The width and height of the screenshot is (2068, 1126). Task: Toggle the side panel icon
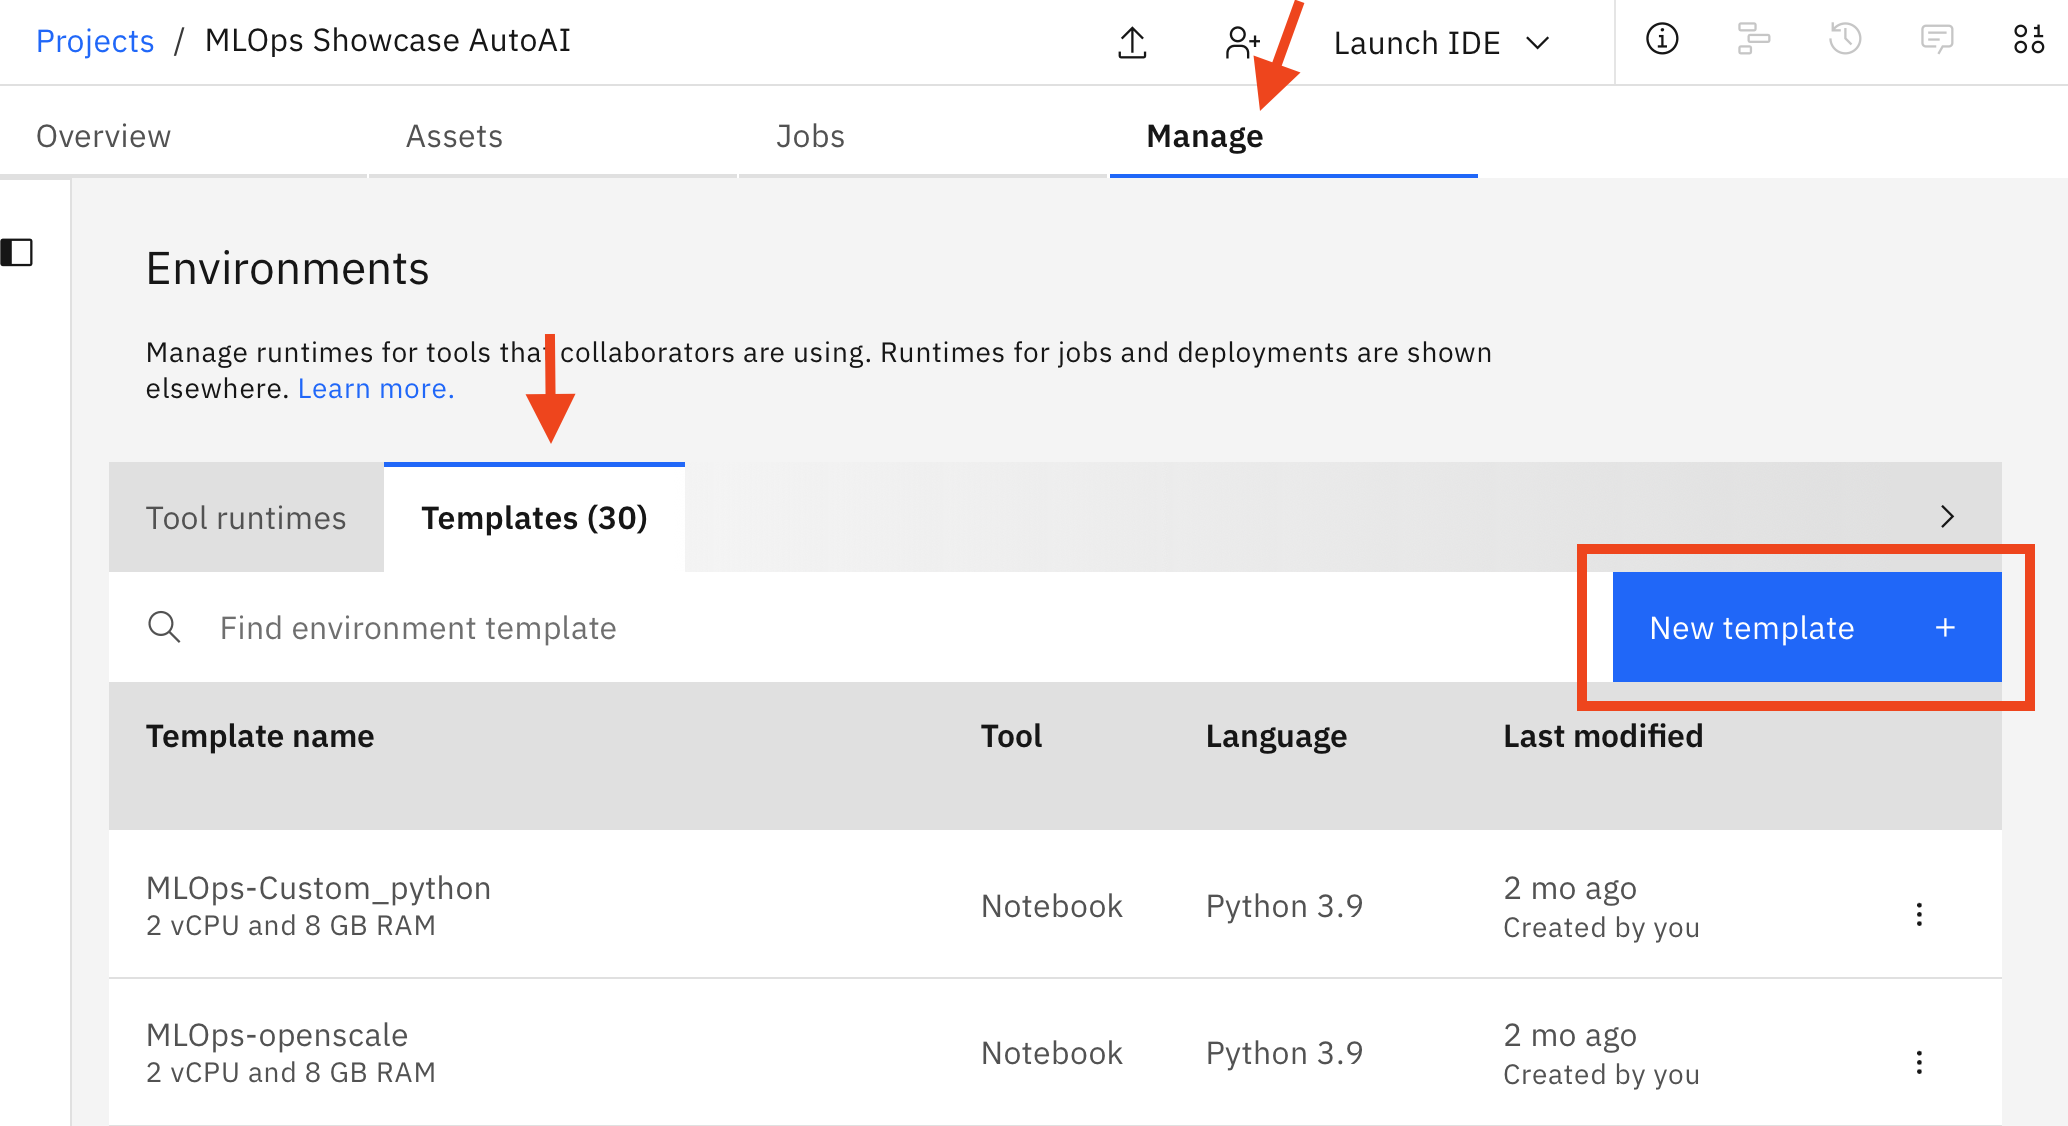coord(17,252)
